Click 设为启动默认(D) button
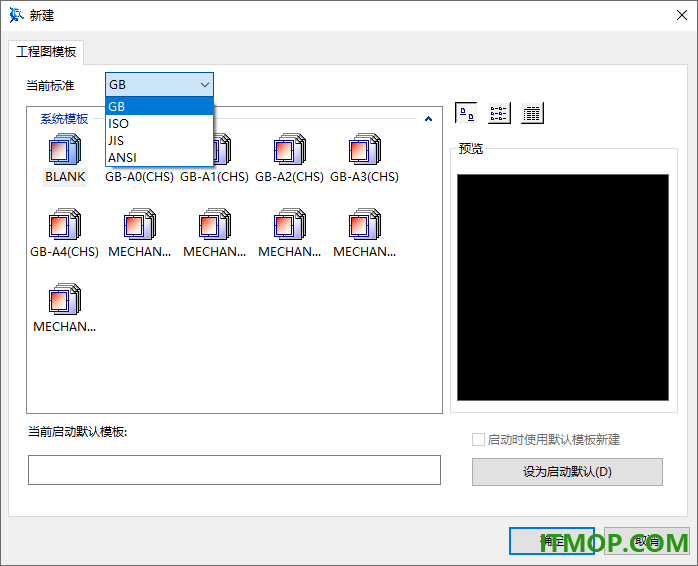The height and width of the screenshot is (566, 698). pyautogui.click(x=567, y=472)
